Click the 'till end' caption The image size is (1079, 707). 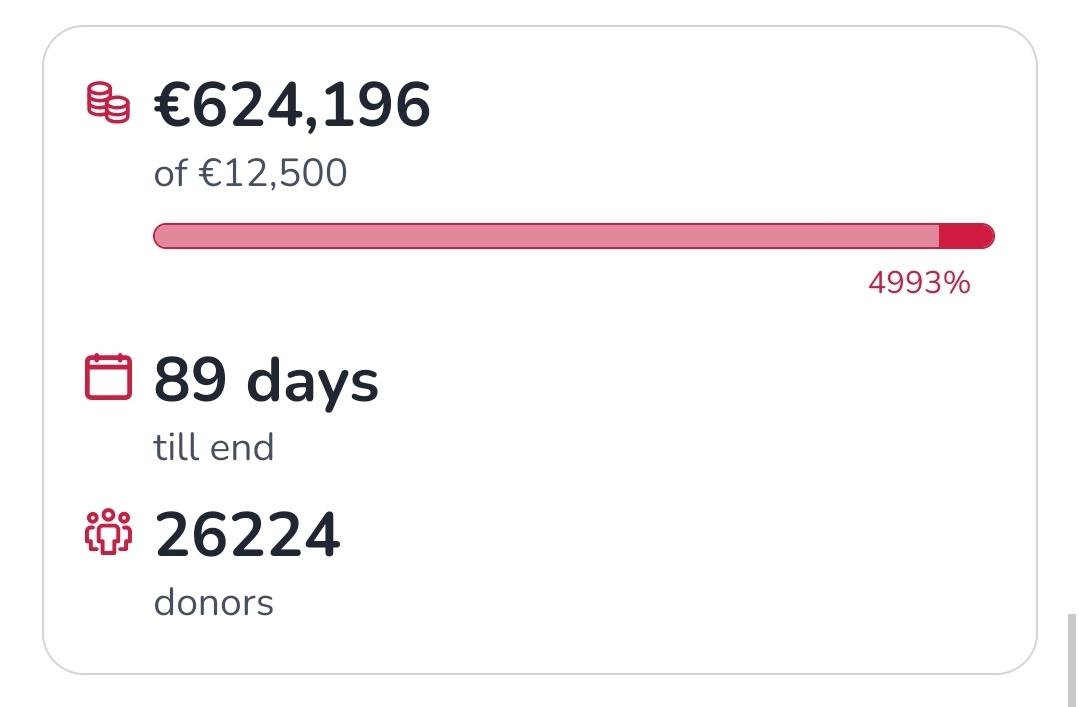(x=214, y=447)
